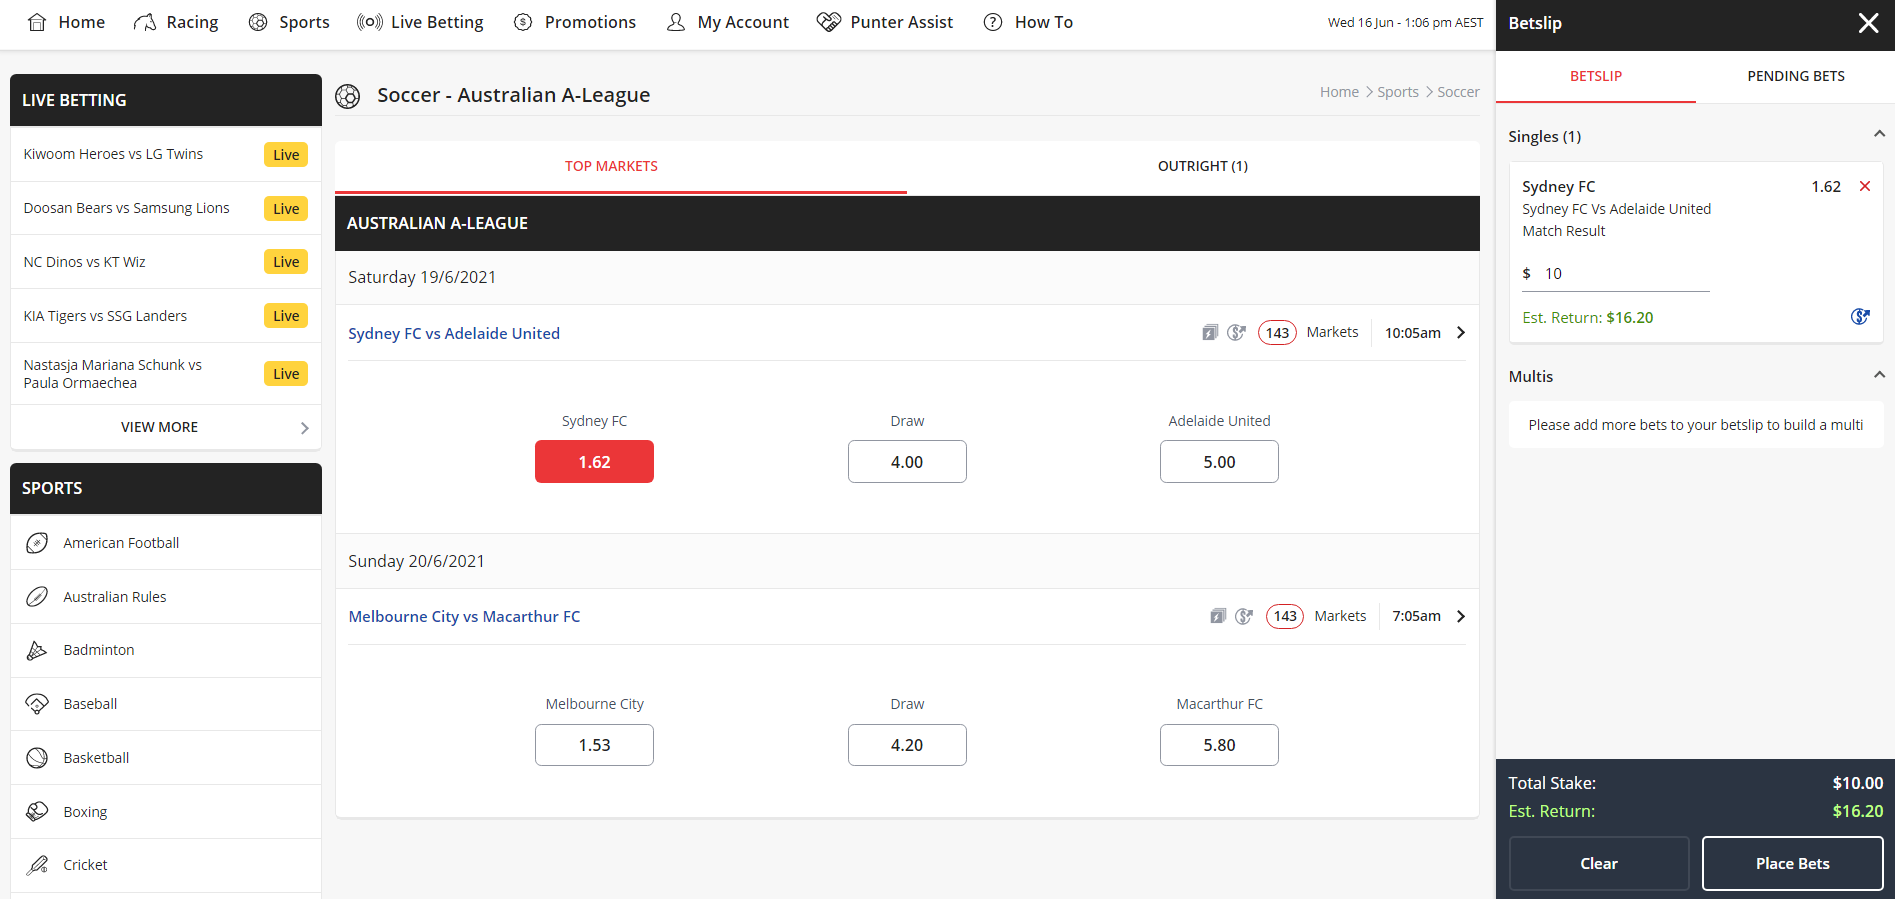Click the Sports soccer ball nav icon
The height and width of the screenshot is (899, 1895).
258,22
